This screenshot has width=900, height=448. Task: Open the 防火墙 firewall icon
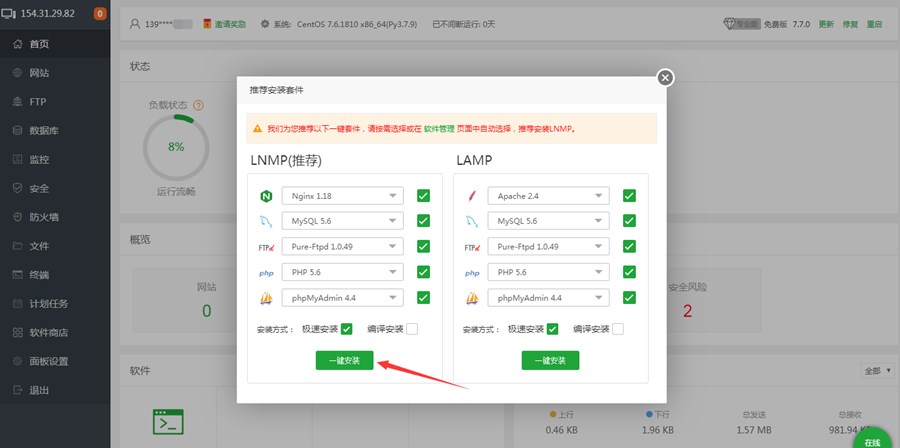(17, 217)
